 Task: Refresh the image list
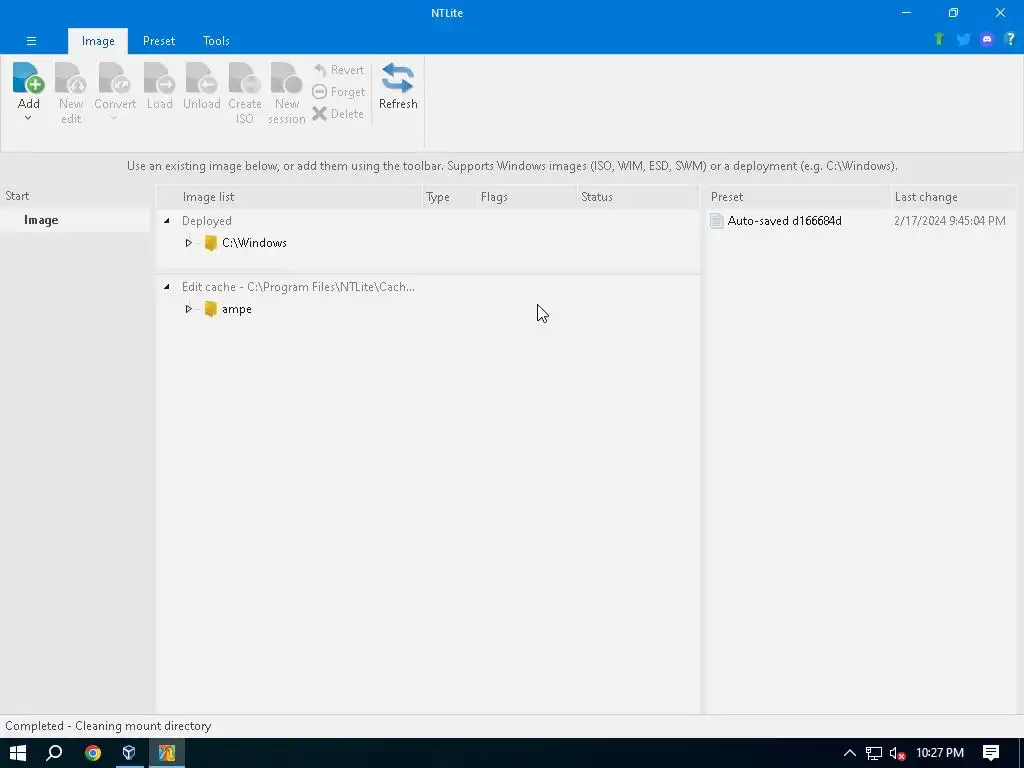(x=398, y=86)
